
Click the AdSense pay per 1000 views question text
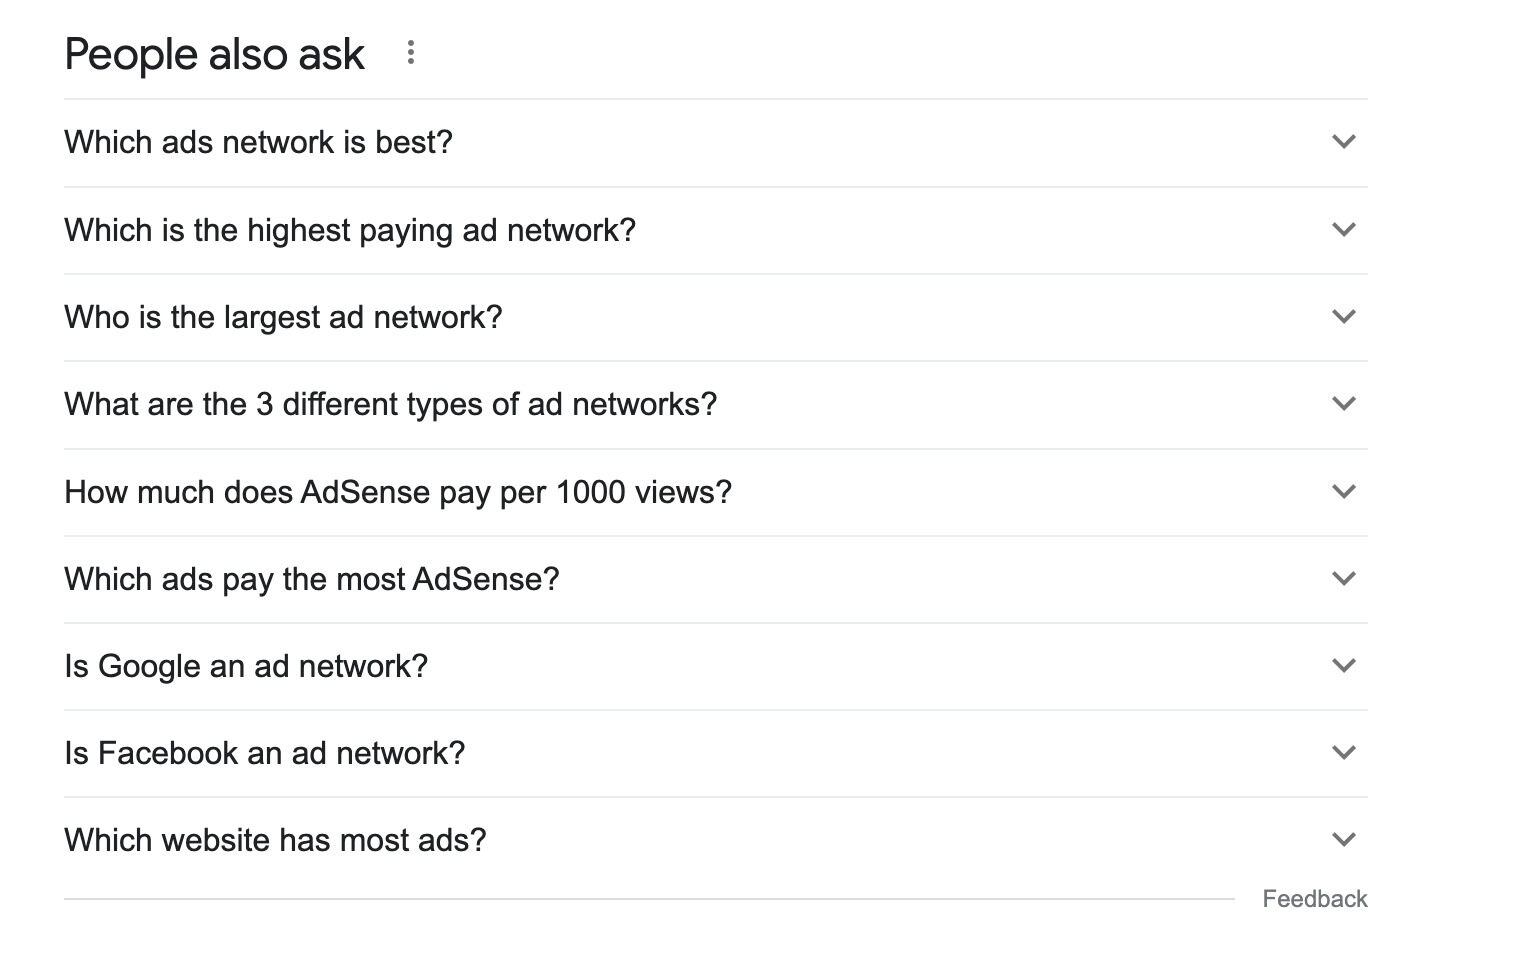tap(397, 492)
